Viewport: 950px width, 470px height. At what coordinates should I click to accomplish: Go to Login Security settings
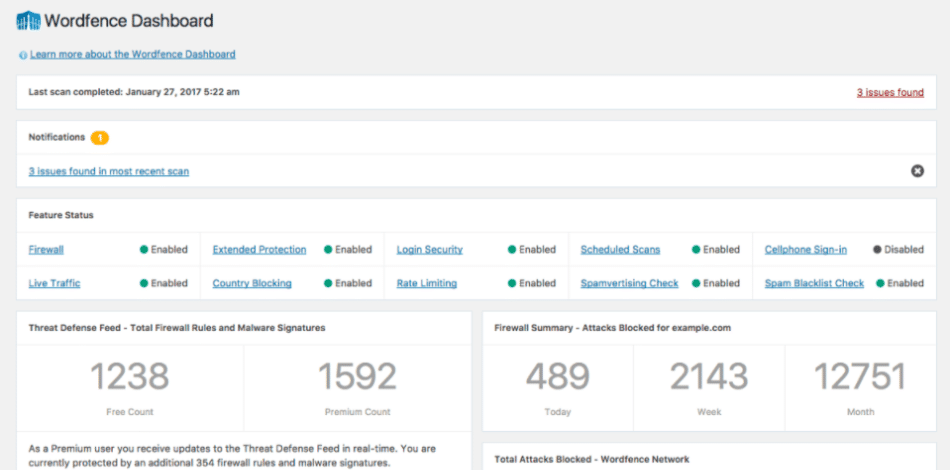(x=429, y=250)
